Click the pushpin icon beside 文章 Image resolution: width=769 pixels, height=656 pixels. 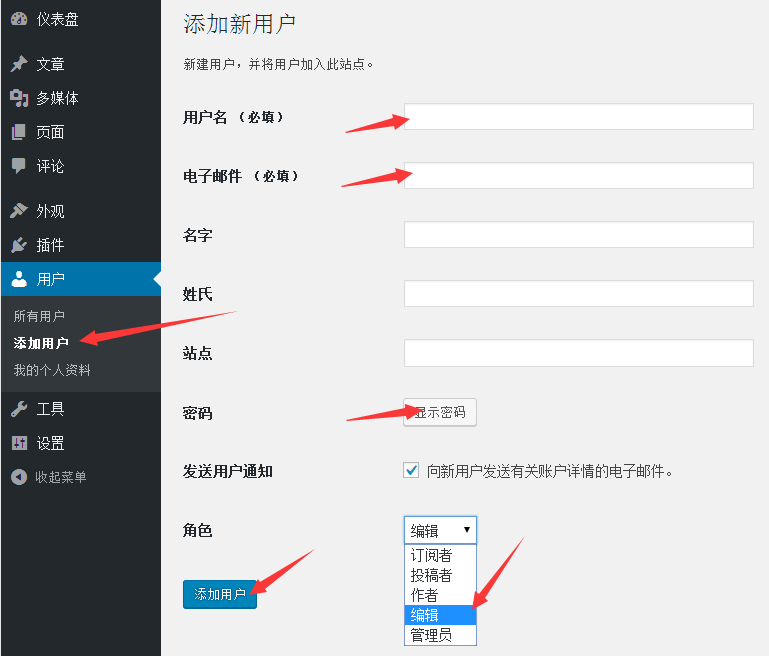19,64
